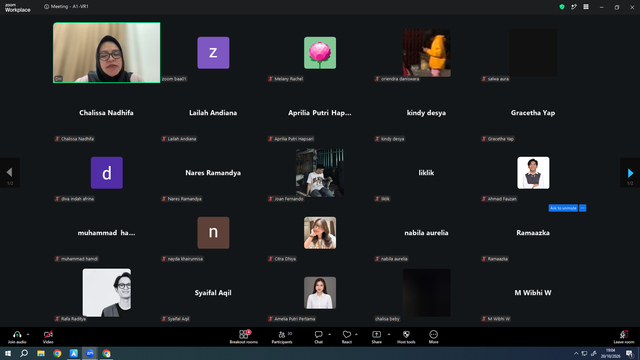Select diva indah afrina's purple d avatar
640x360 pixels.
[107, 173]
